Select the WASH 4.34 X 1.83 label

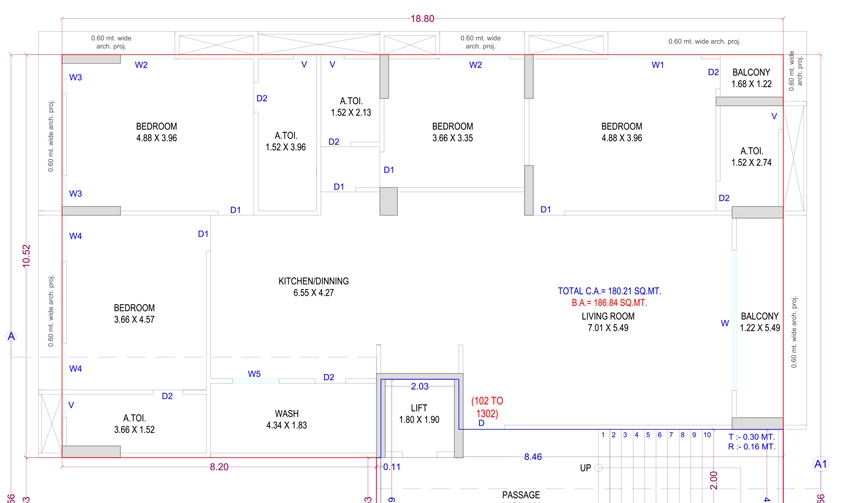[x=286, y=420]
